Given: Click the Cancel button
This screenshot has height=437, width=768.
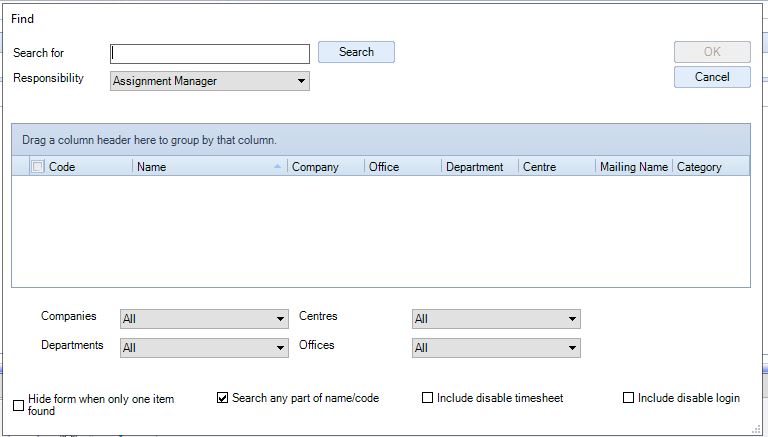Looking at the screenshot, I should coord(712,77).
